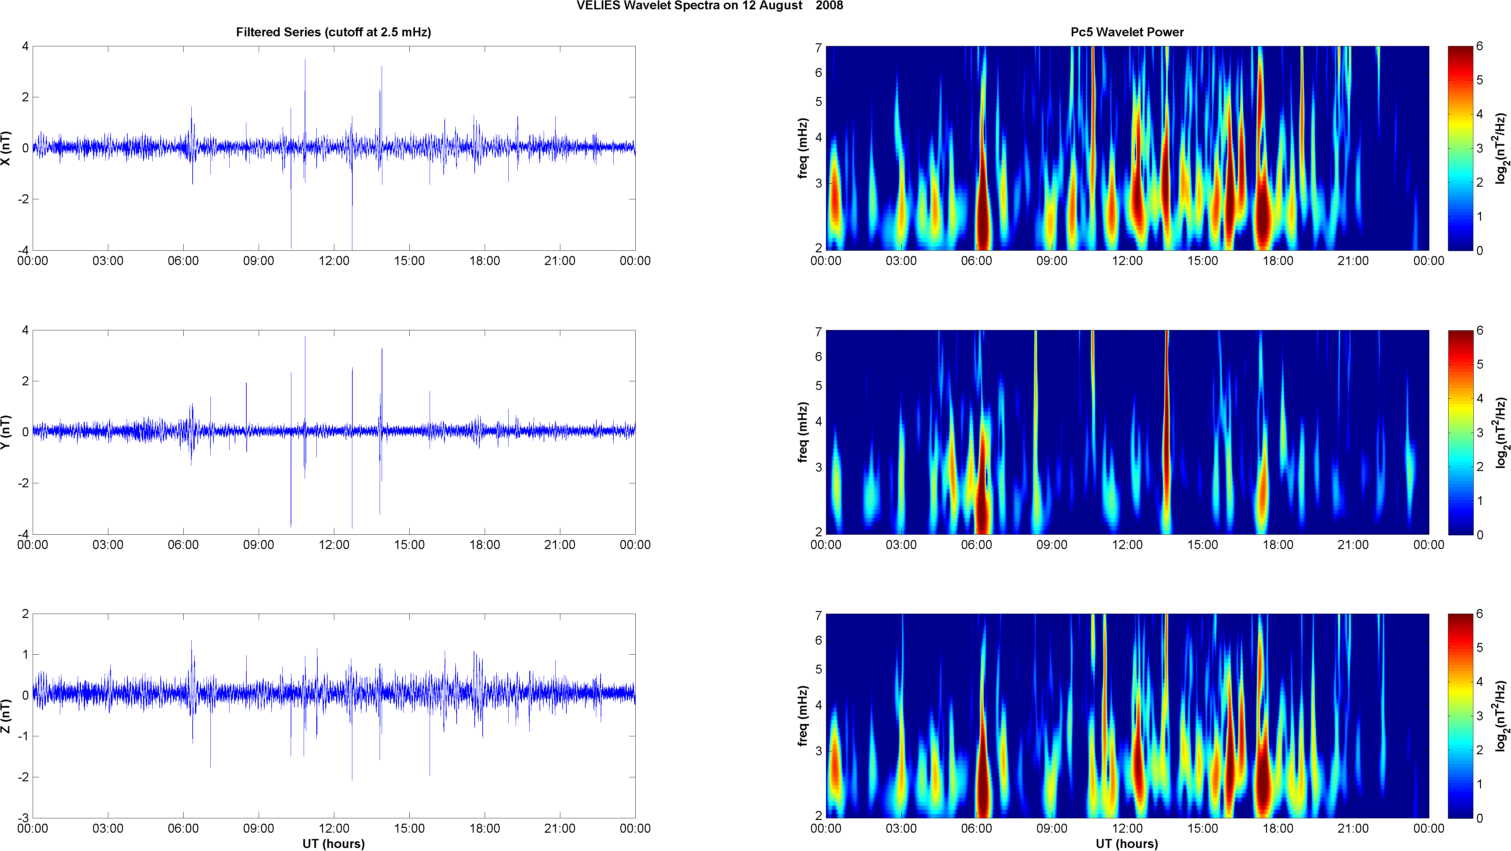Viewport: 1511px width, 851px height.
Task: Click the '21:00' tick under the Z wavelet spectrogram
Action: (1353, 829)
